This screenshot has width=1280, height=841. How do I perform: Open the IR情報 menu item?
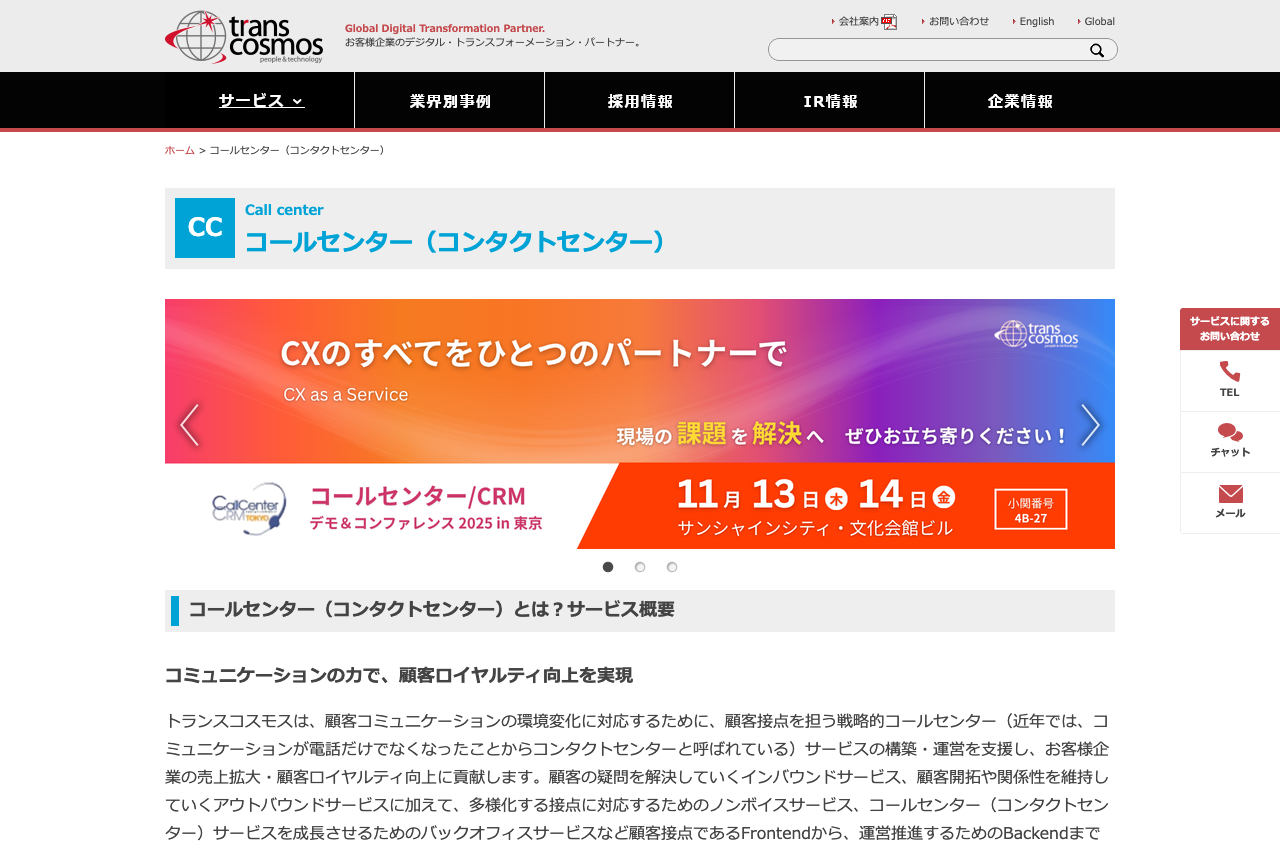(x=830, y=101)
